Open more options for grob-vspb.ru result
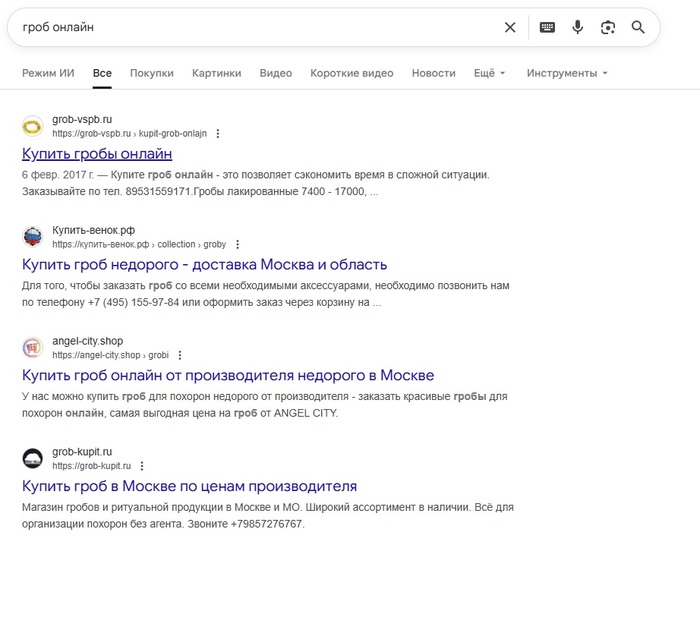The width and height of the screenshot is (700, 633). 218,133
